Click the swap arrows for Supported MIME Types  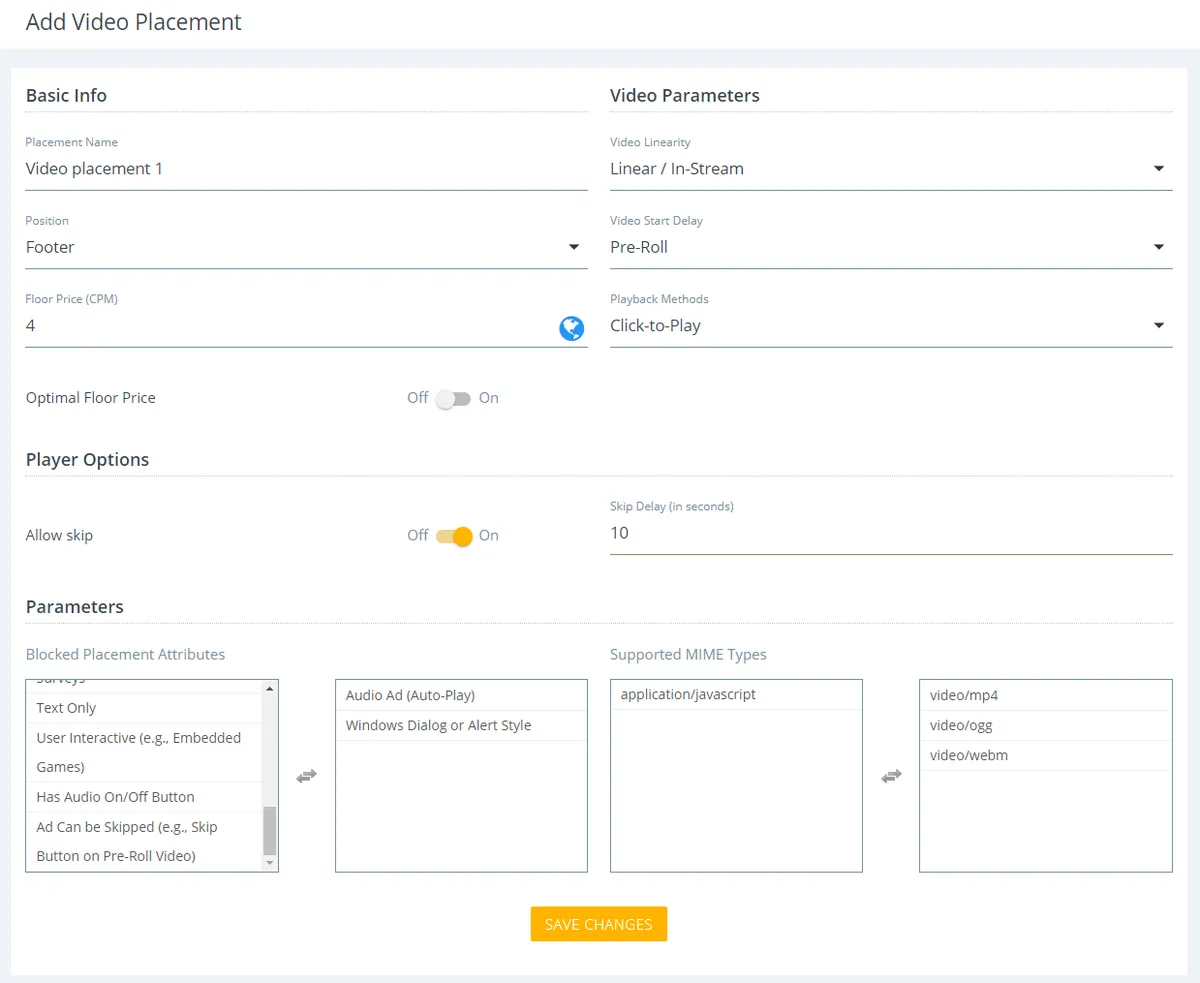[891, 776]
